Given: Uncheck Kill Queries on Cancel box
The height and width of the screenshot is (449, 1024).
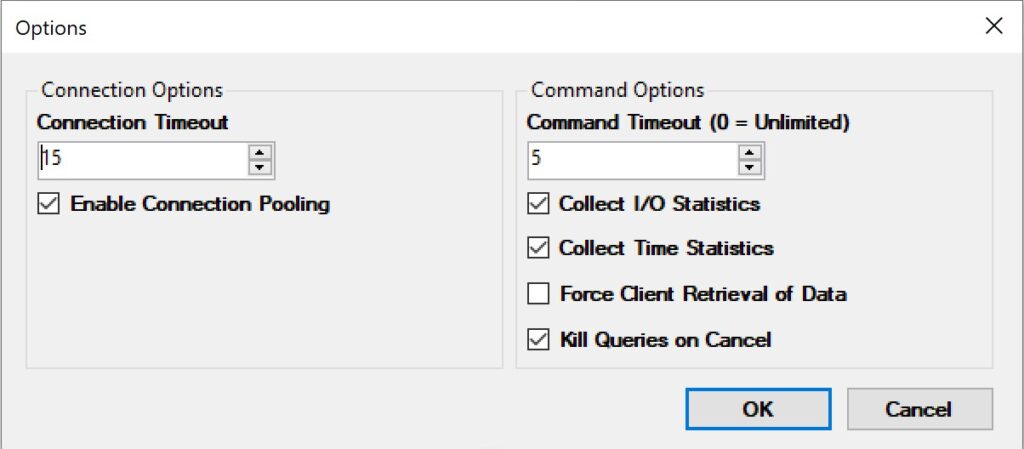Looking at the screenshot, I should coord(538,340).
